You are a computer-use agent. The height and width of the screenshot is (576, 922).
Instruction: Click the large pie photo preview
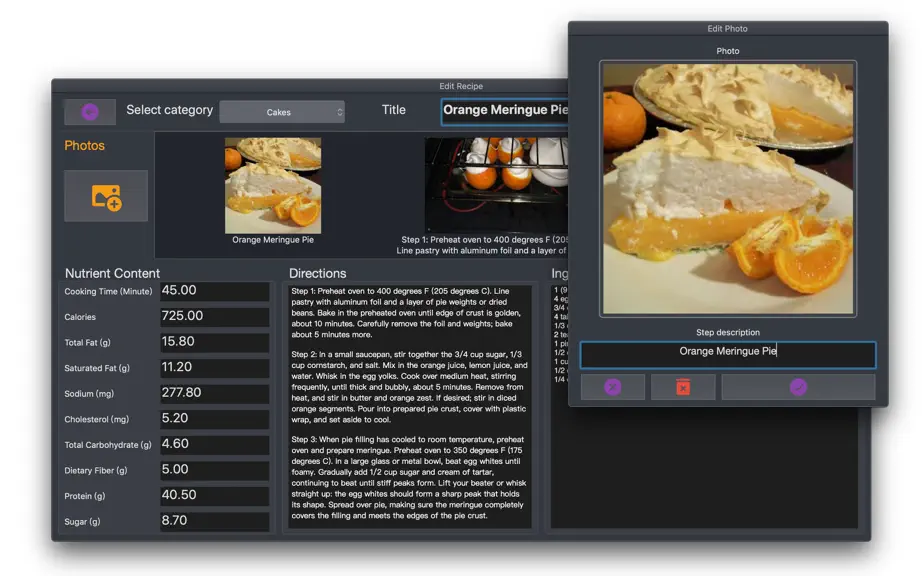(x=728, y=189)
